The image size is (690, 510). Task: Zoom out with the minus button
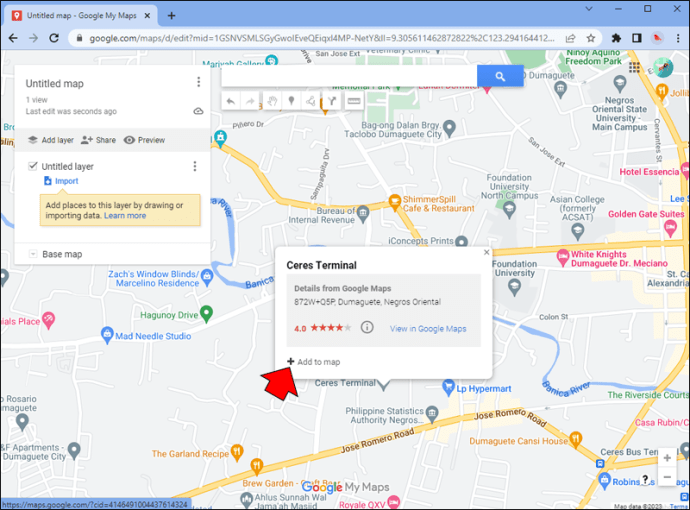coord(667,477)
